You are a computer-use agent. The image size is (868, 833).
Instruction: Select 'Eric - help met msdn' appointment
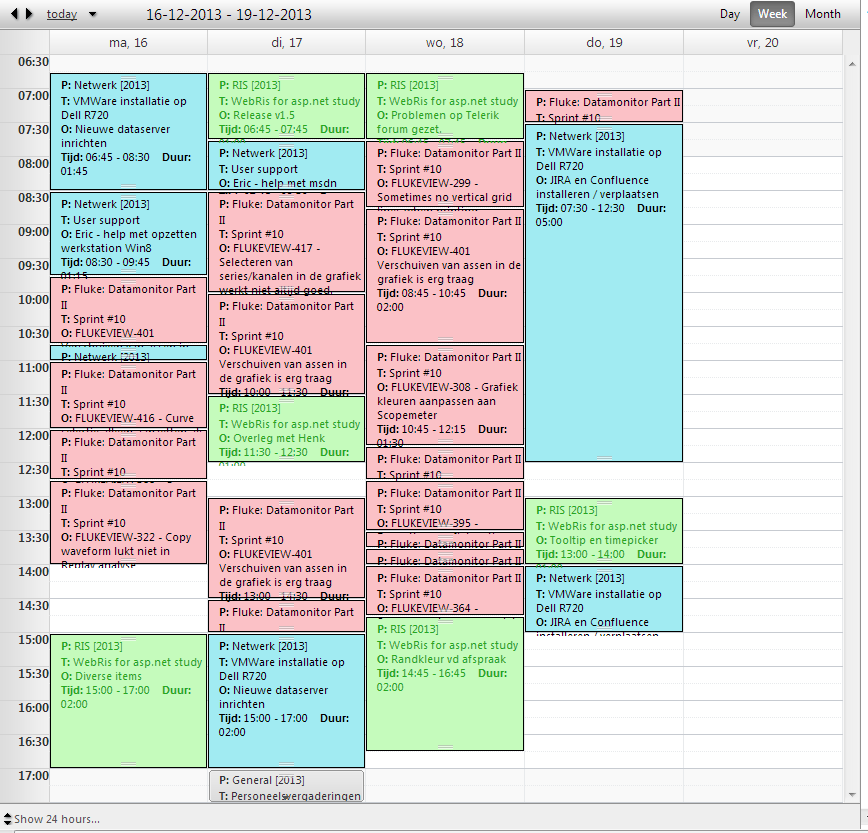[x=287, y=166]
